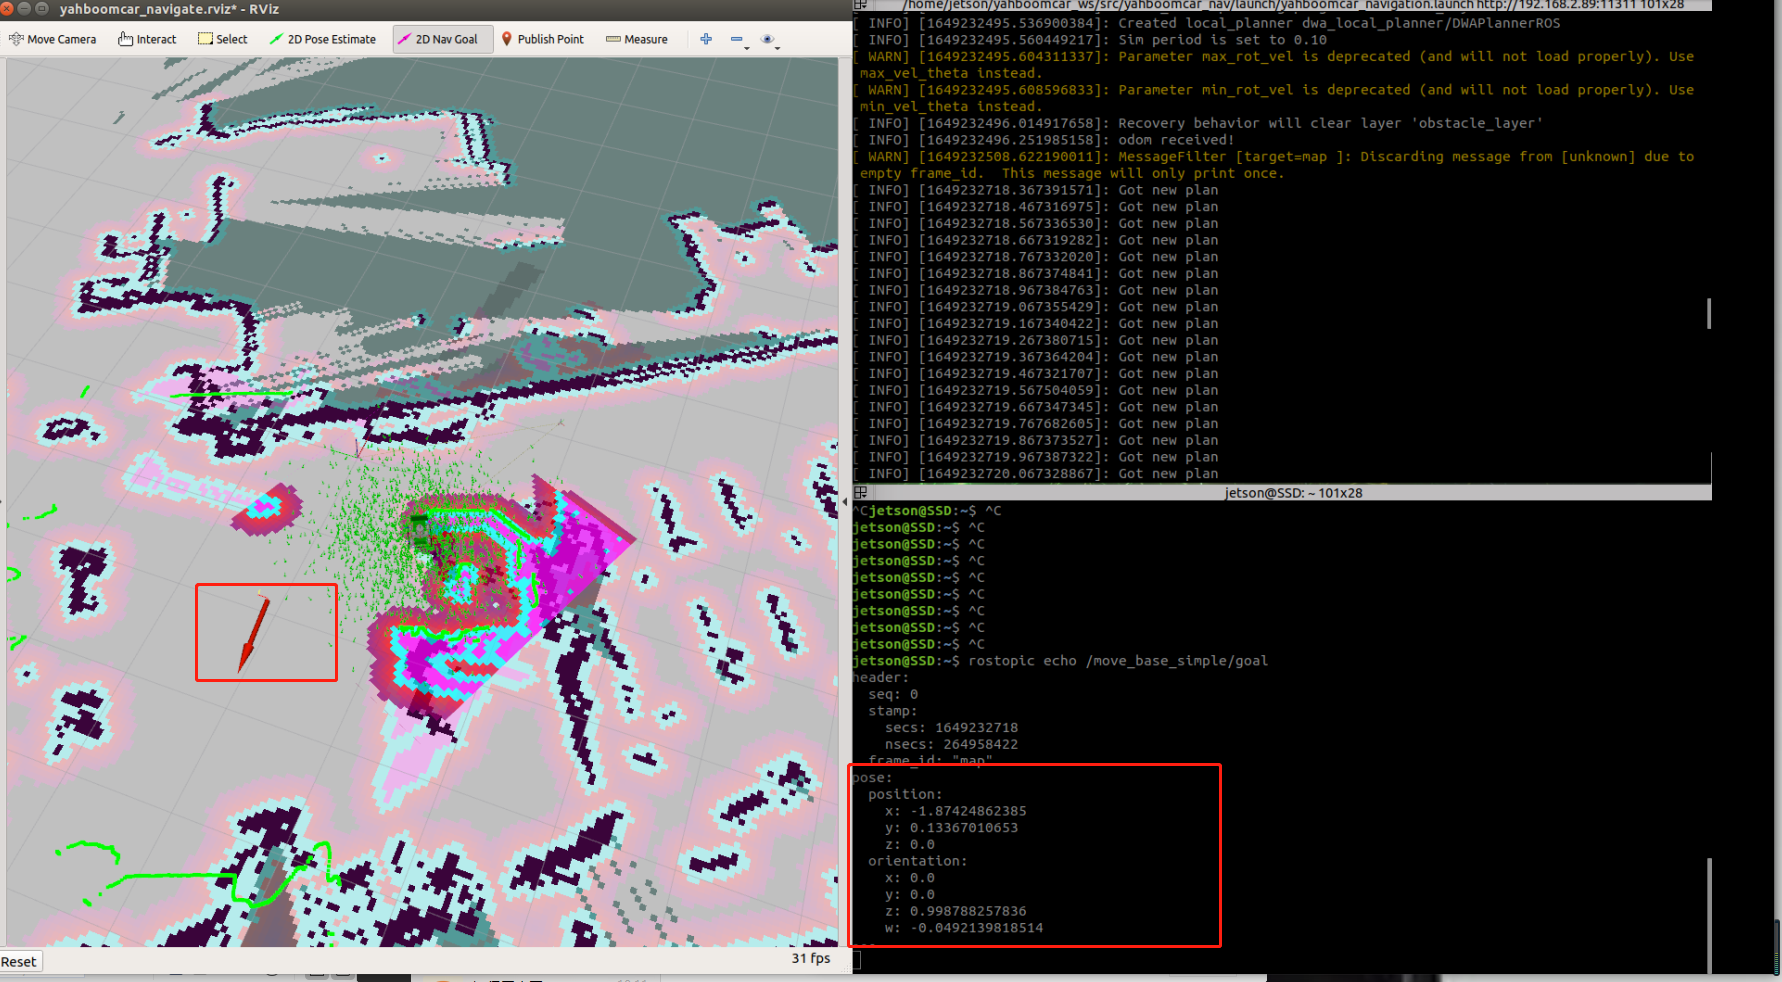Click the nsecs: 264958422 line
This screenshot has width=1782, height=982.
click(951, 744)
